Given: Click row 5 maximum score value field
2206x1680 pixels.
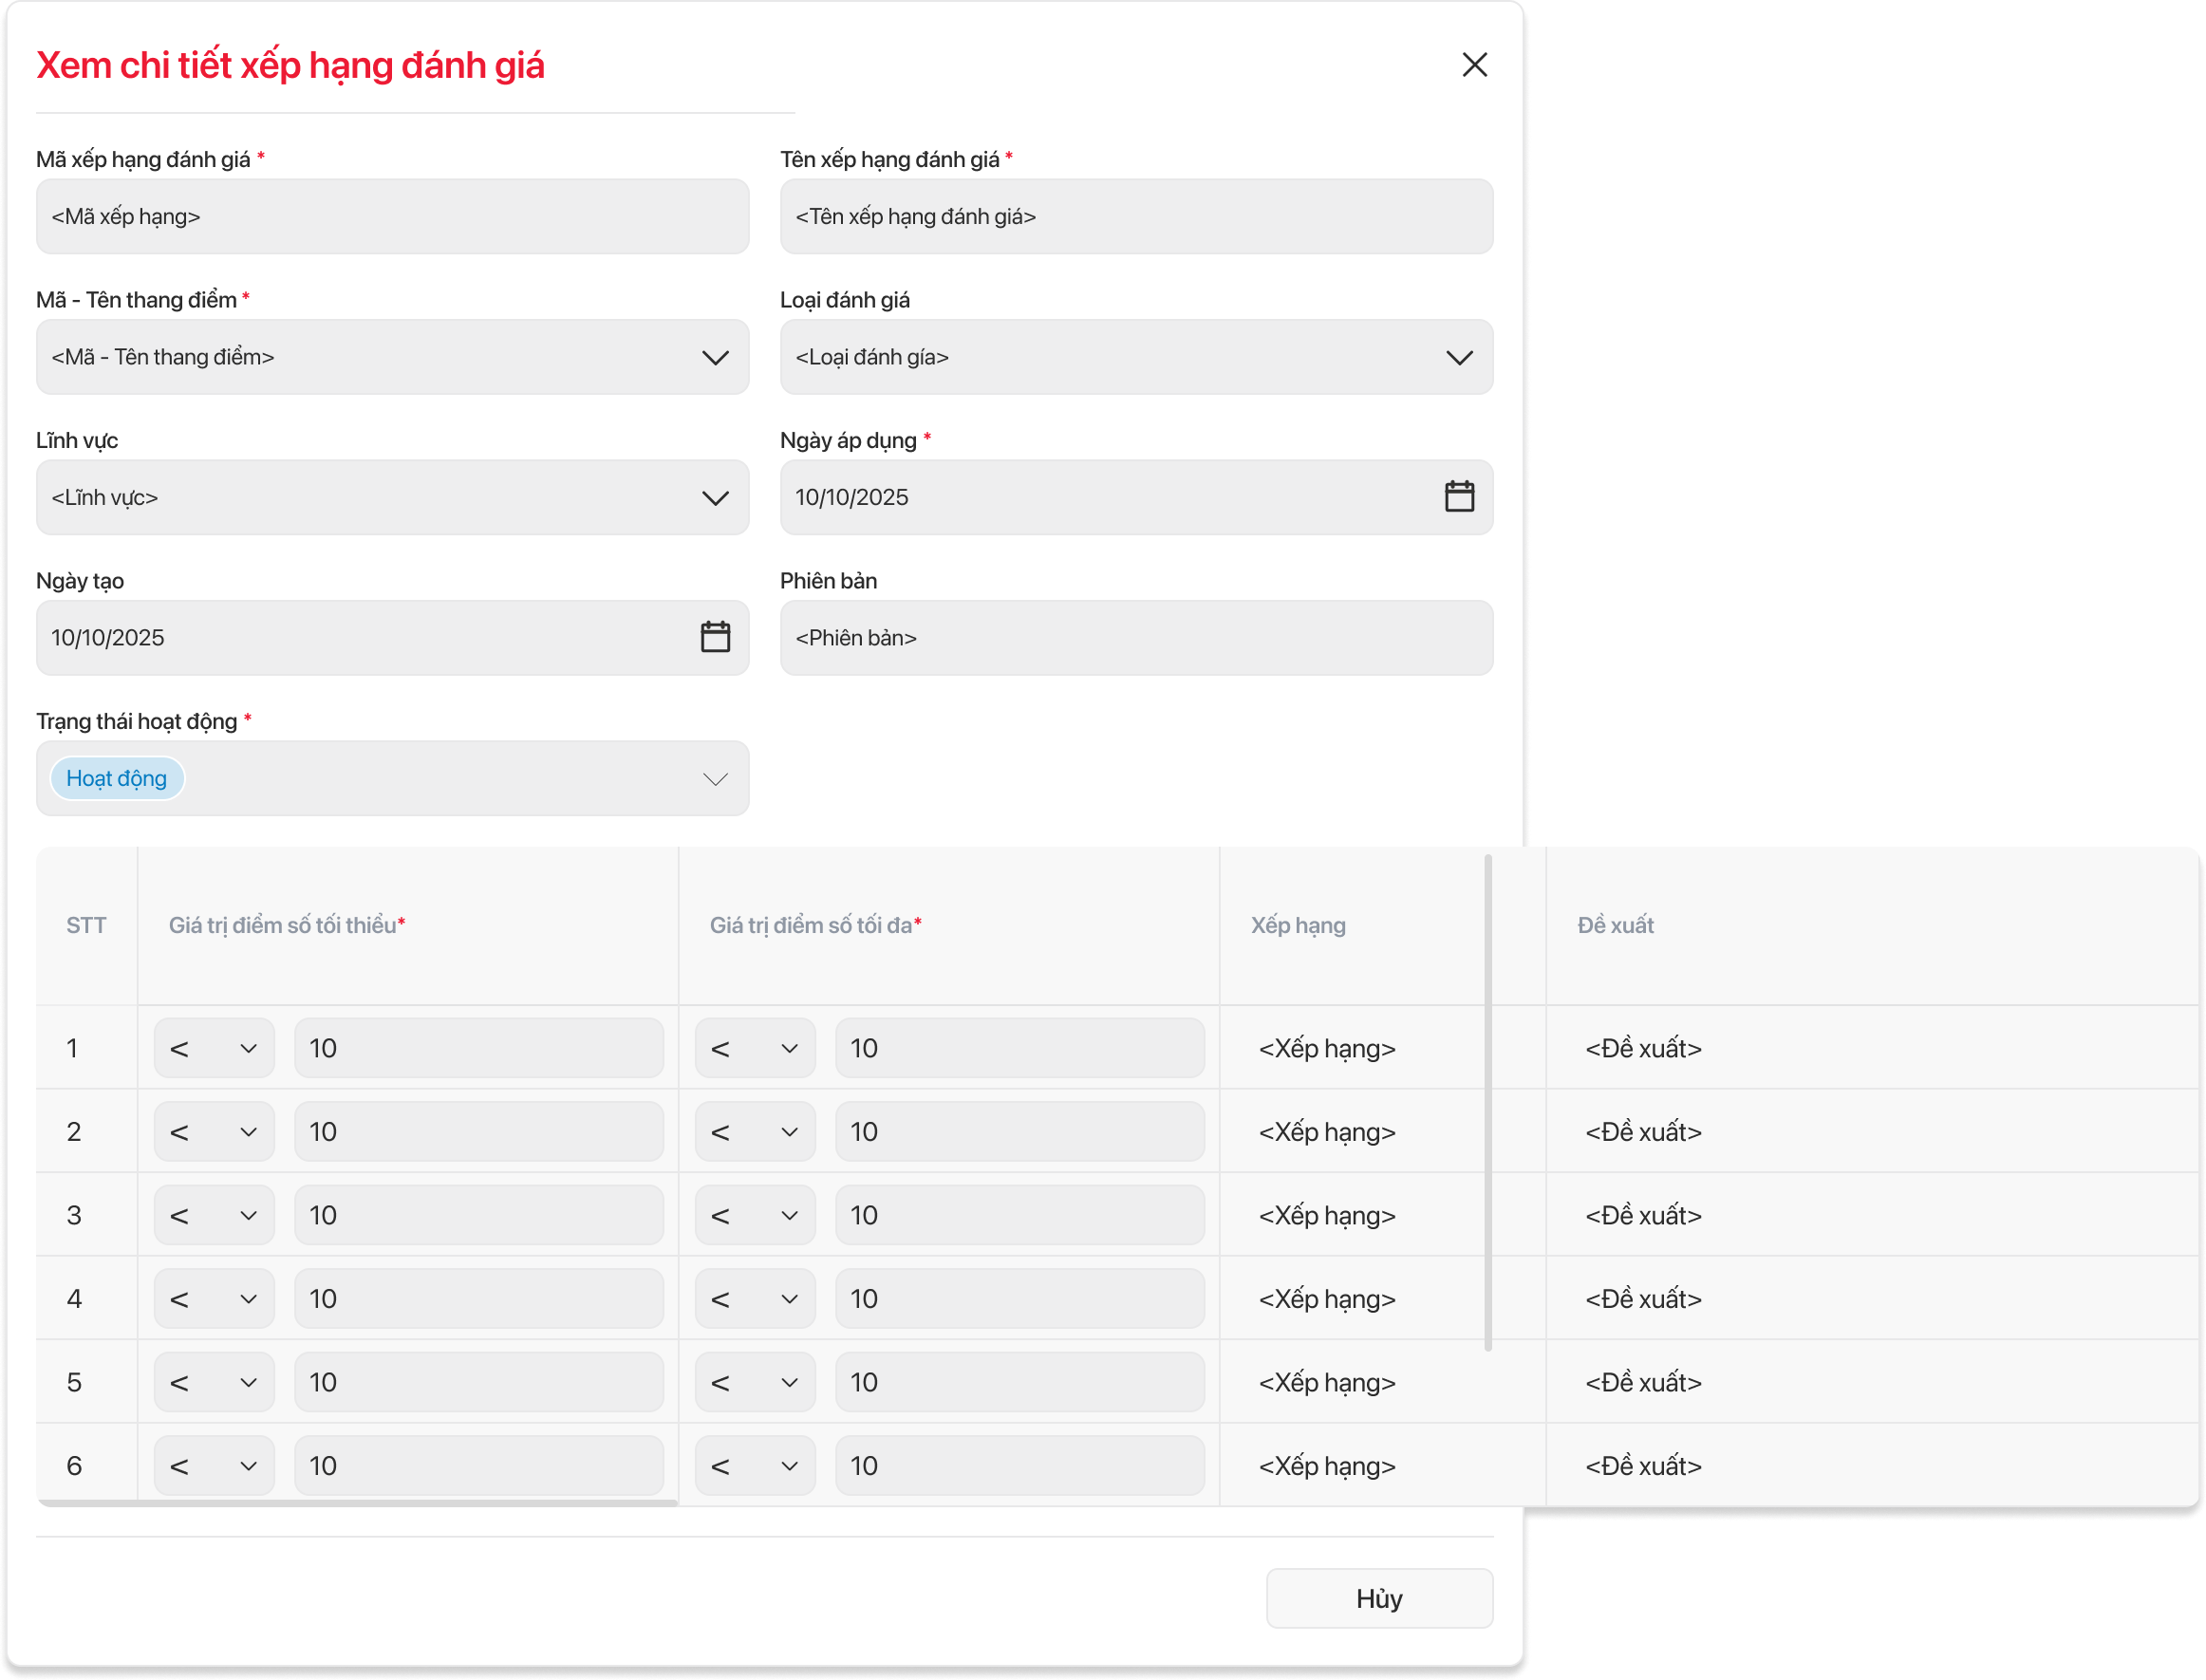Looking at the screenshot, I should click(1019, 1382).
